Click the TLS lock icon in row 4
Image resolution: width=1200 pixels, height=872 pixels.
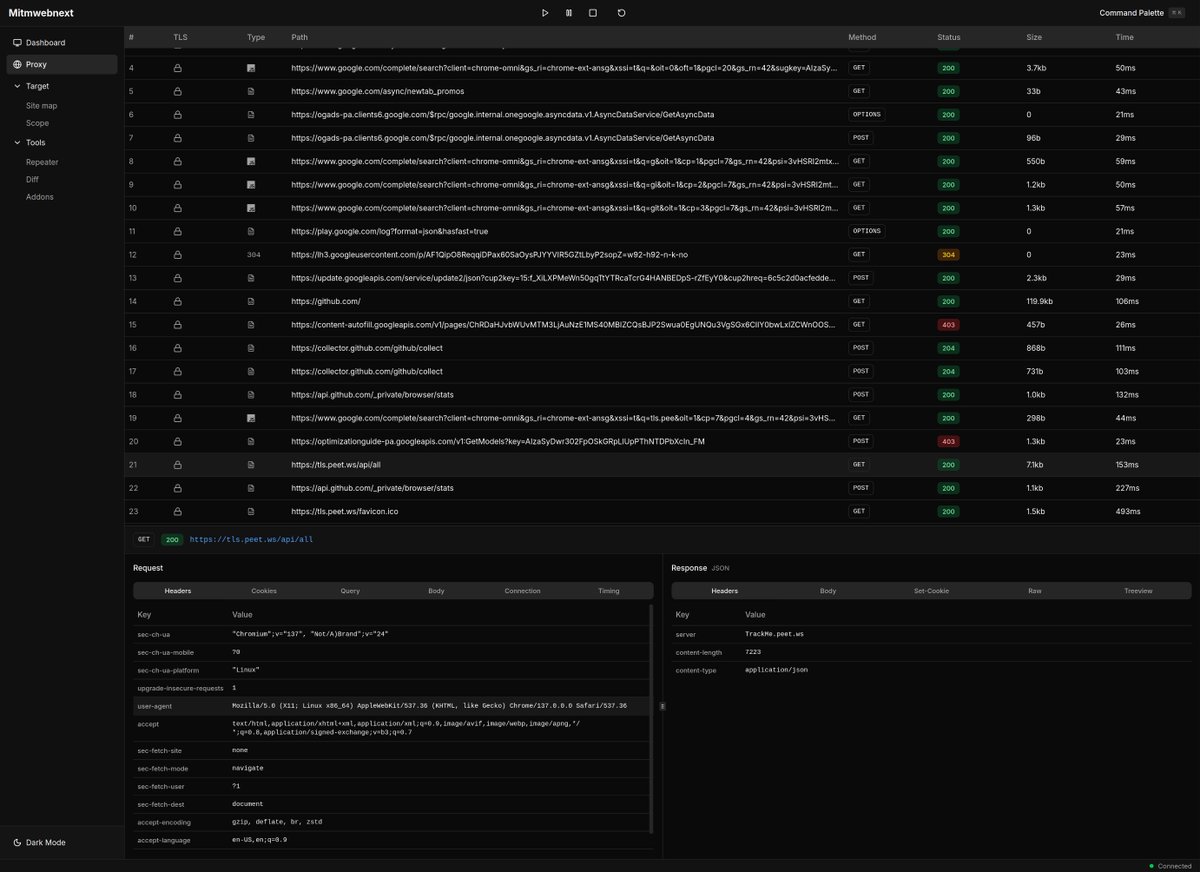178,67
